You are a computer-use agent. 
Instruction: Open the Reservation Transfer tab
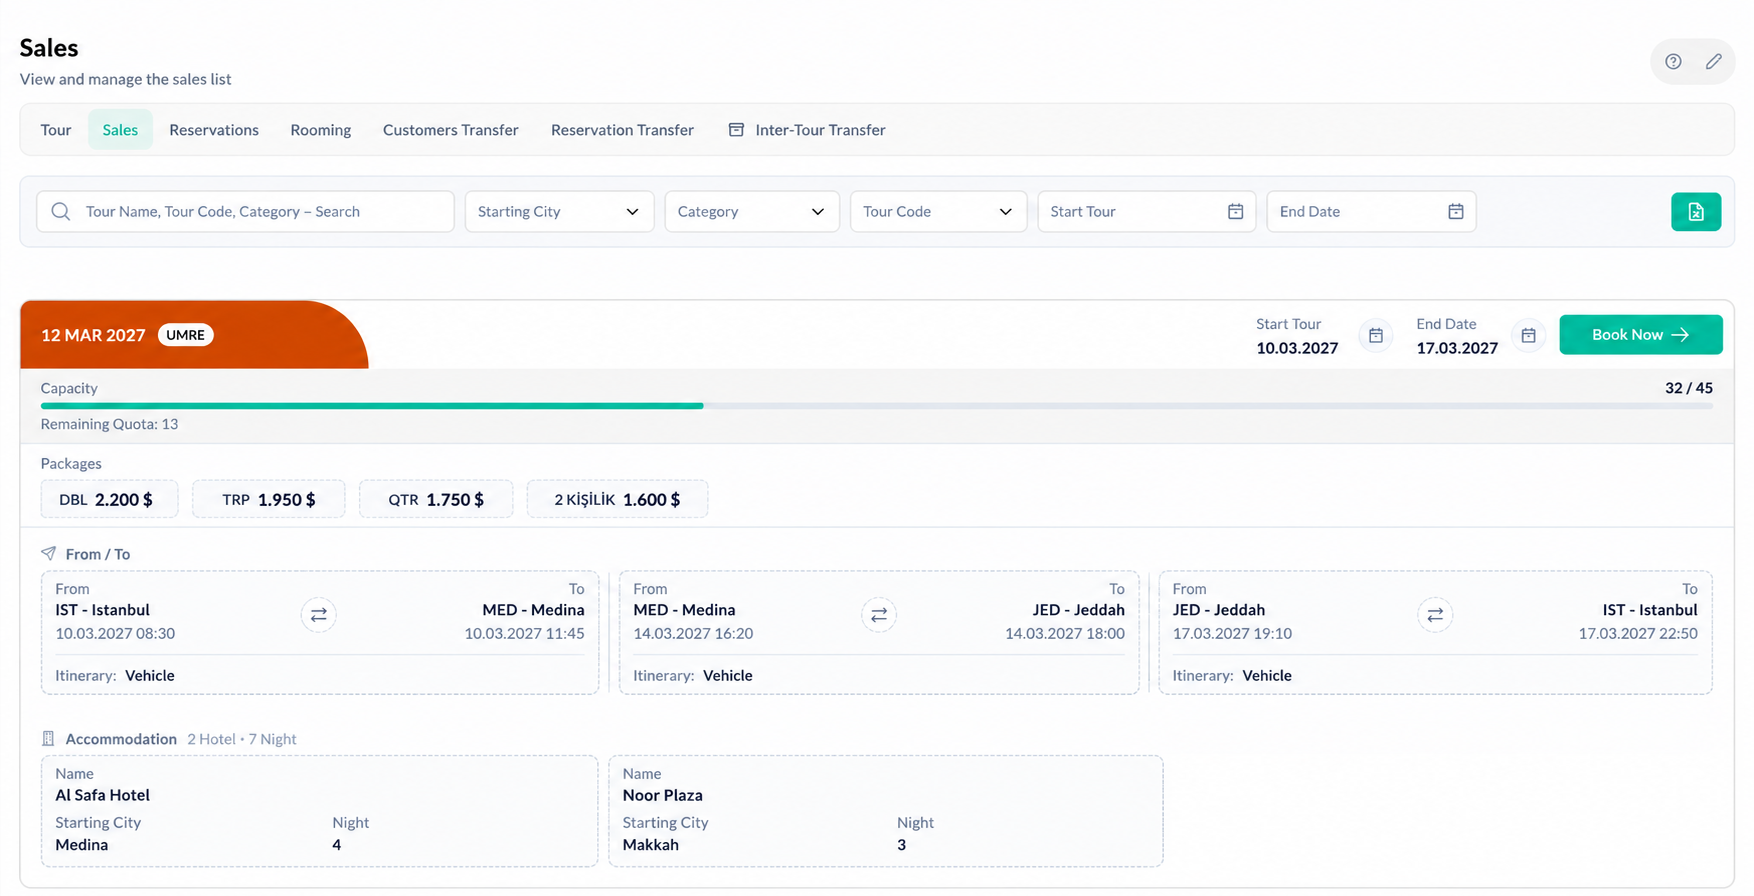622,130
